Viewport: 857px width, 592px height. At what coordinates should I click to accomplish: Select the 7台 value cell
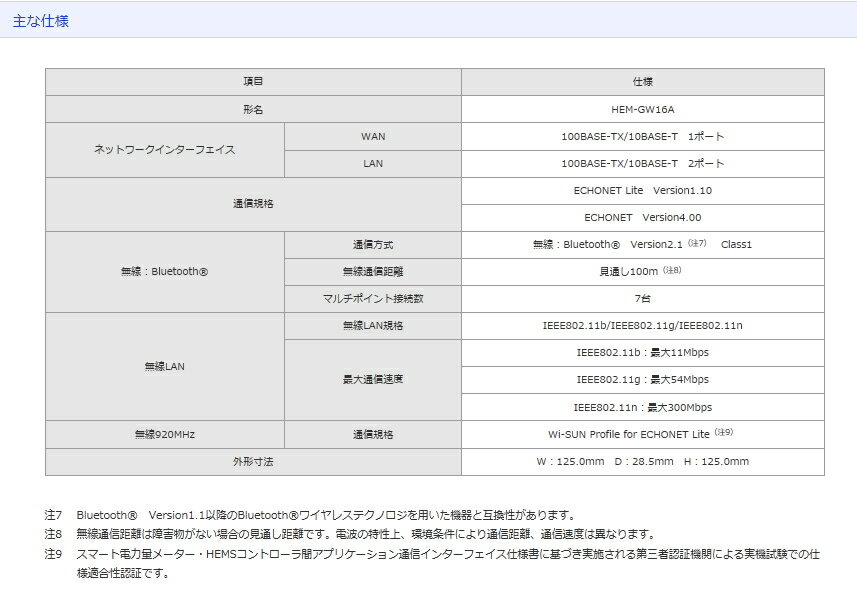[642, 298]
